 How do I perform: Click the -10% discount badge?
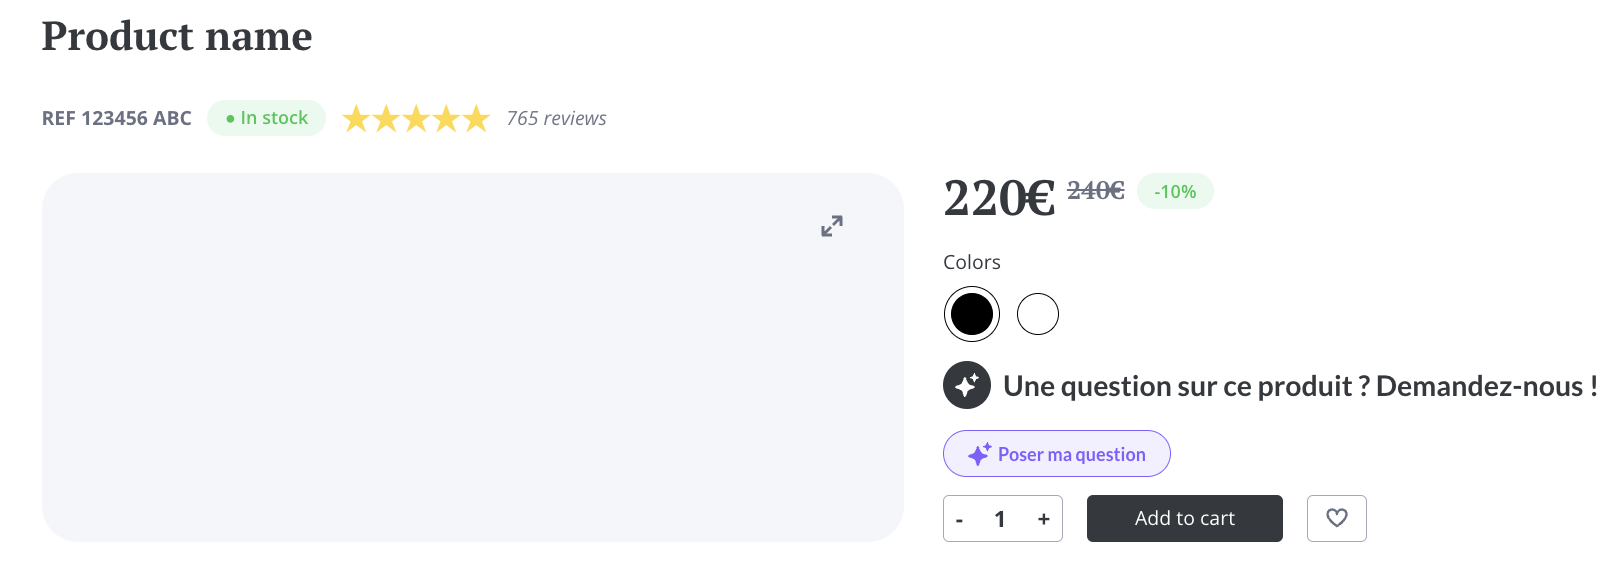1175,191
